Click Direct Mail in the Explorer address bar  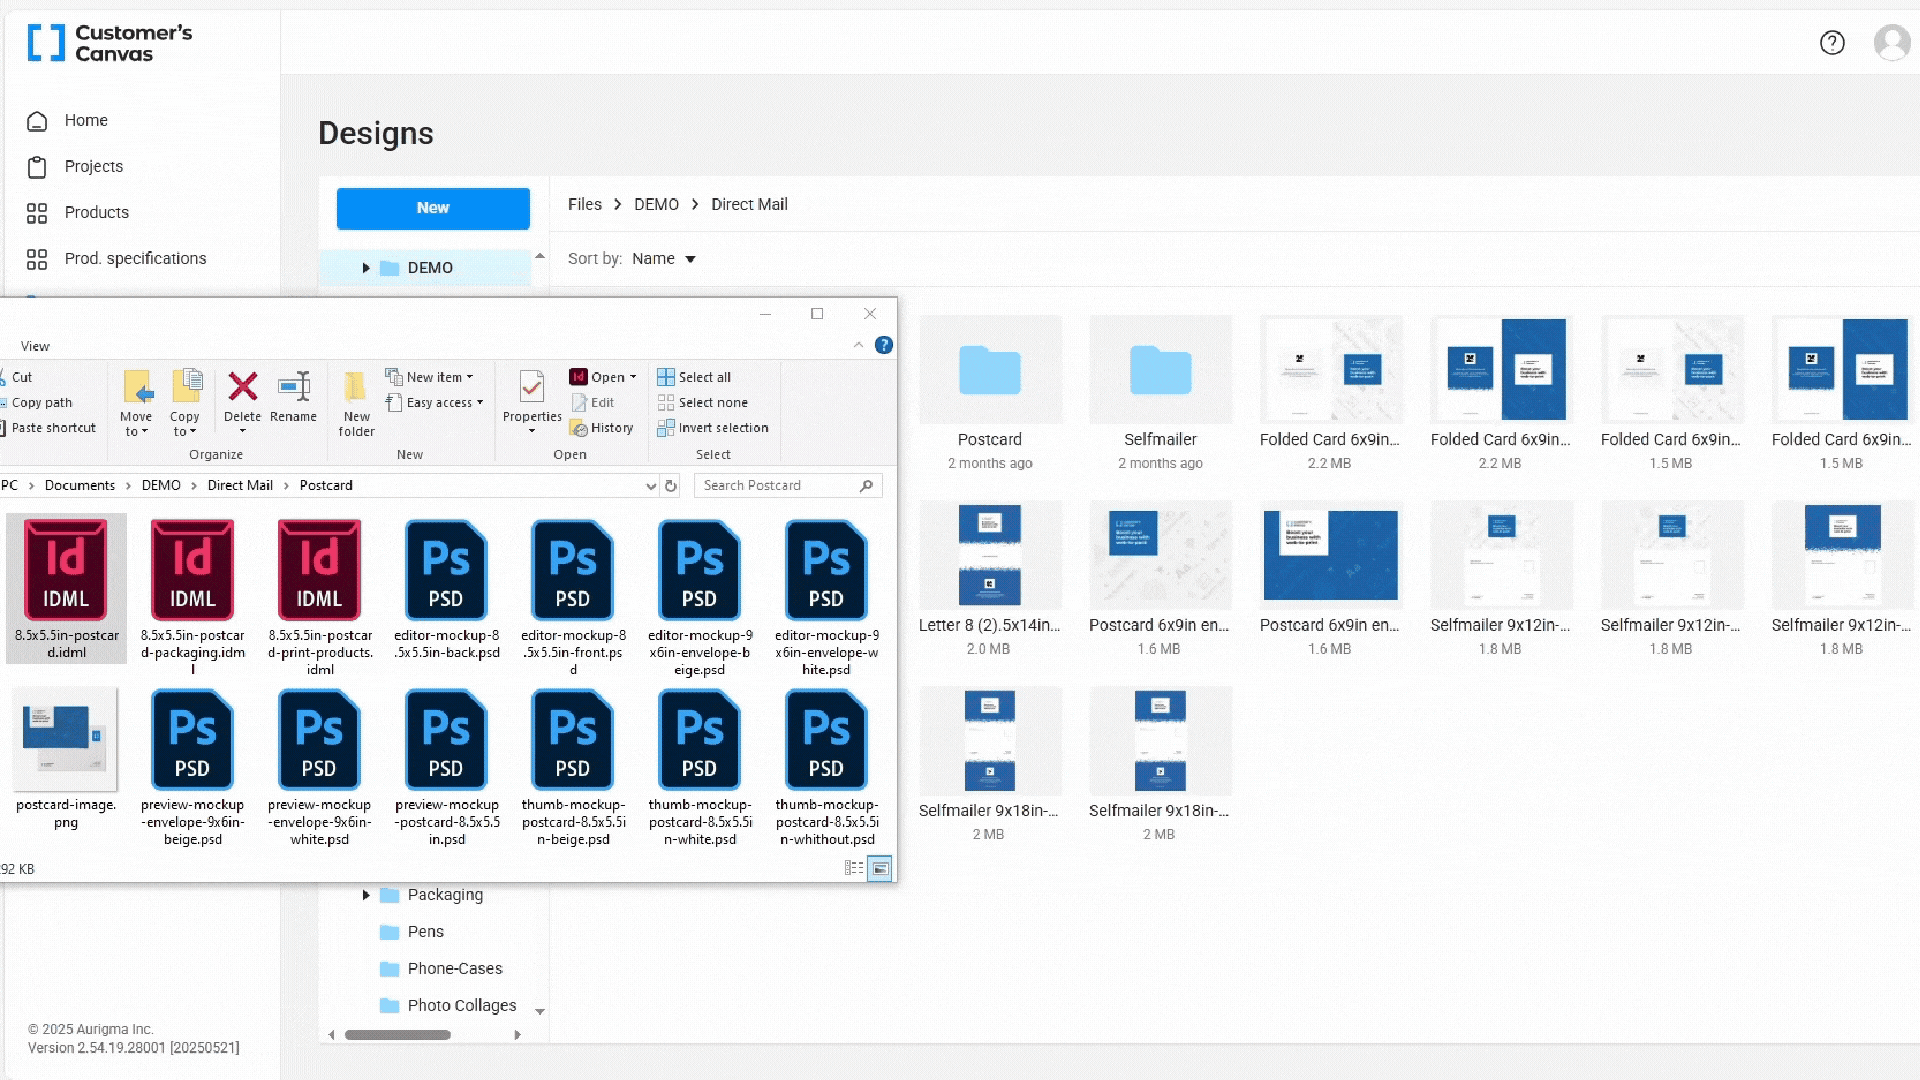[240, 485]
